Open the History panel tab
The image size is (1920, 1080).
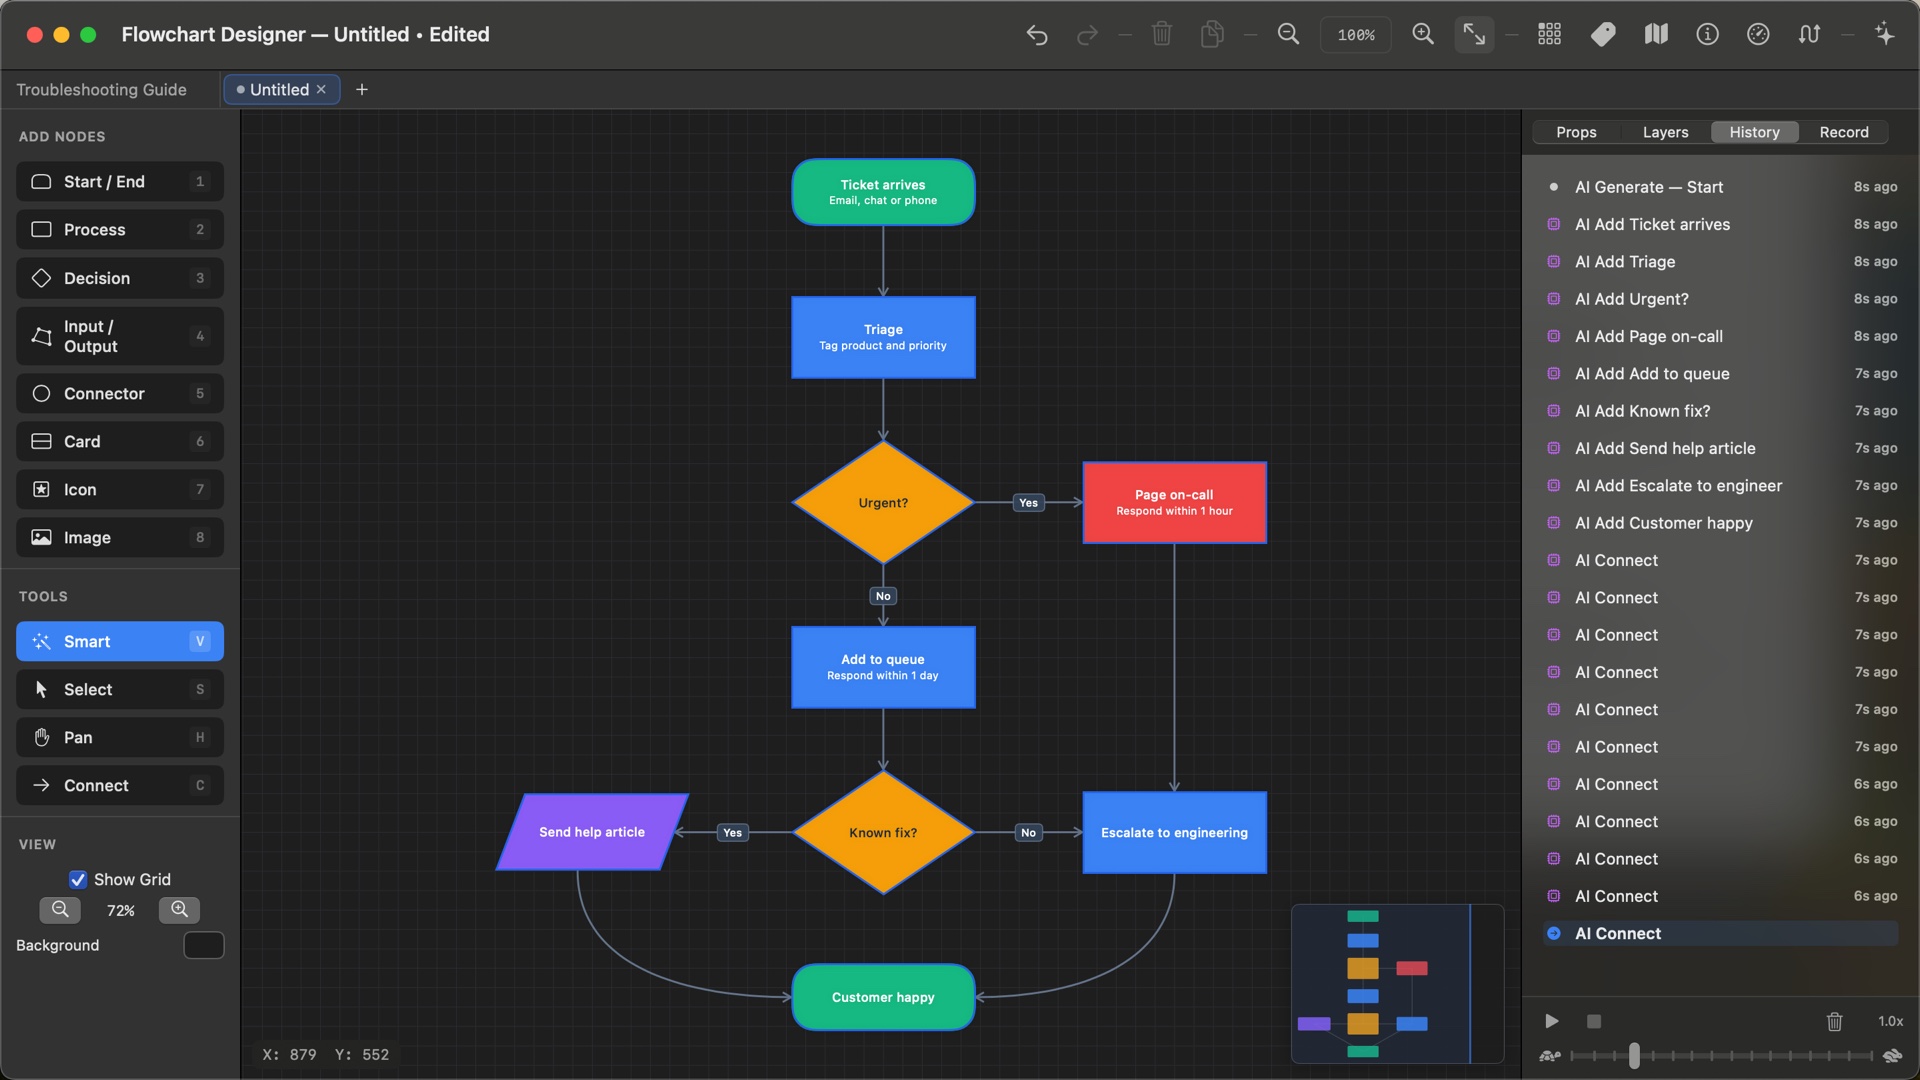(x=1754, y=132)
